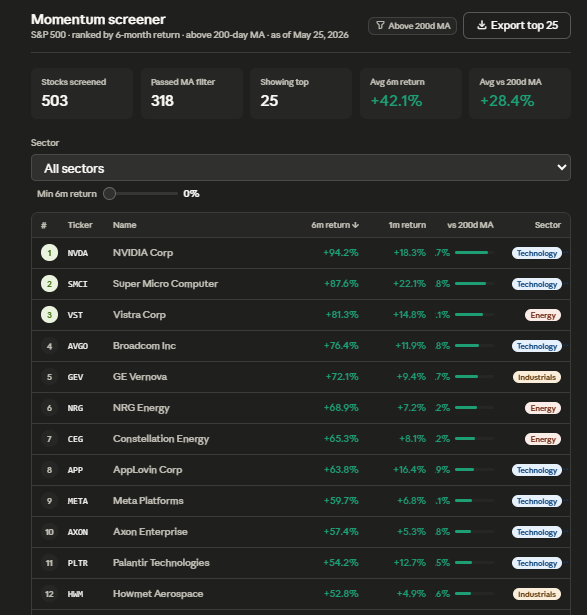Sort by 1m return column header
Viewport: 587px width, 615px height.
click(x=407, y=225)
